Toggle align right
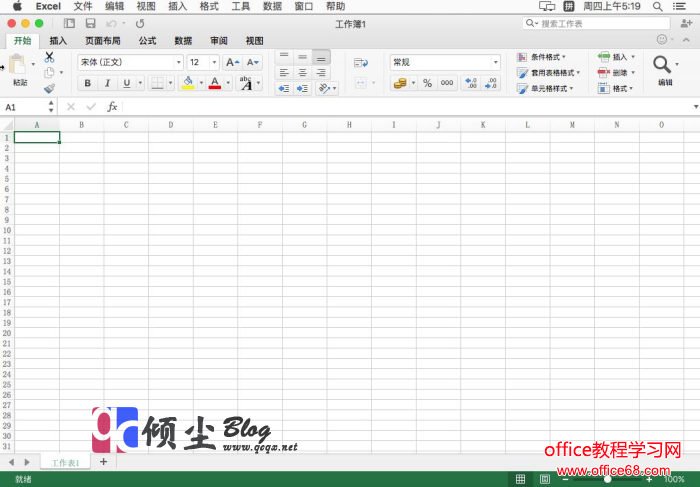Screen dimensions: 700x487 point(321,72)
